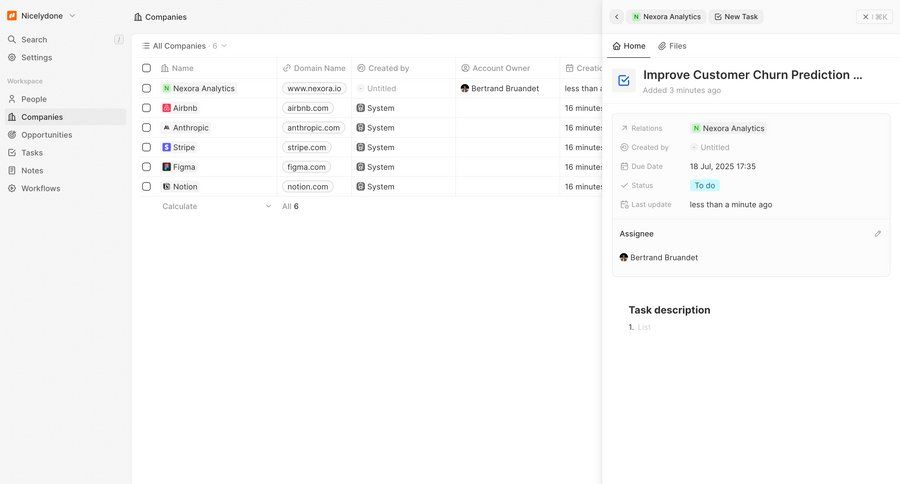Click the Task description heading
The height and width of the screenshot is (484, 900).
point(669,310)
